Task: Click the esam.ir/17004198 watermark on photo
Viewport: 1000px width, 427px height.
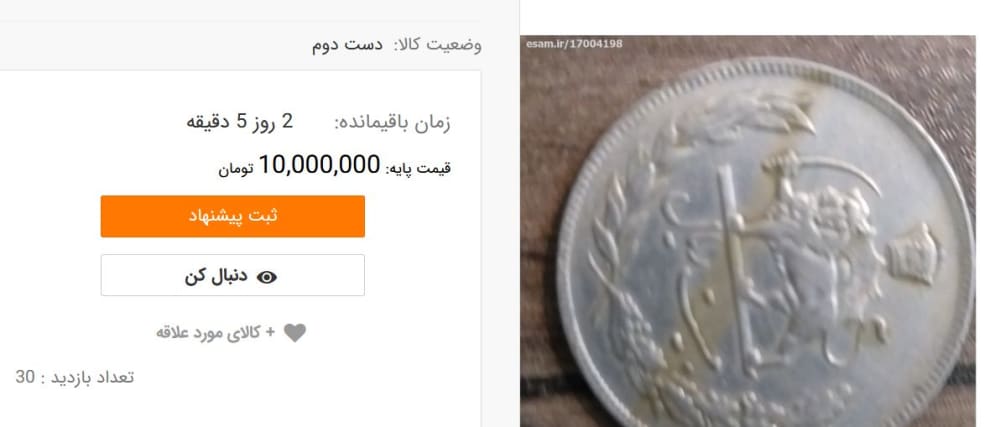Action: [x=573, y=44]
